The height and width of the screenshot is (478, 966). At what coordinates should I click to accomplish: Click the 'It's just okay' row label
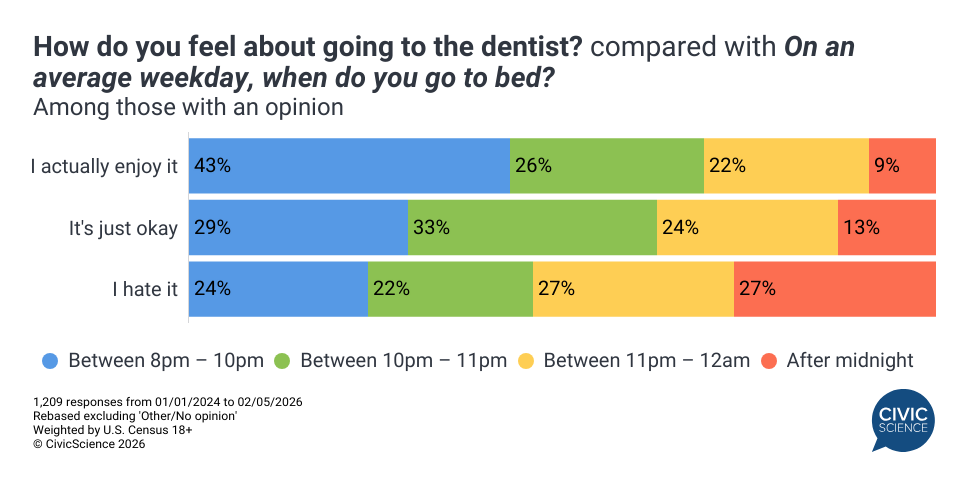coord(123,229)
